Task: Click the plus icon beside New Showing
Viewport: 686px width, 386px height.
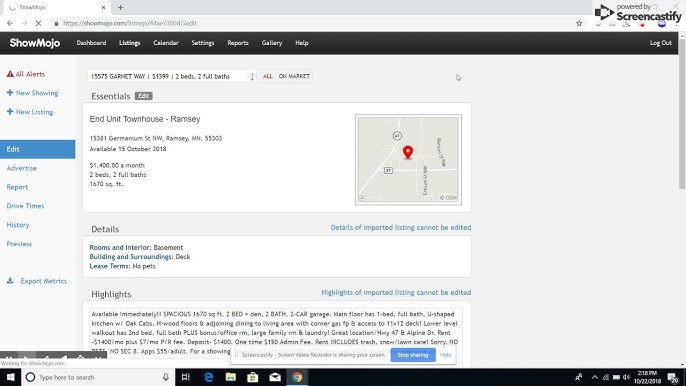Action: (x=10, y=93)
